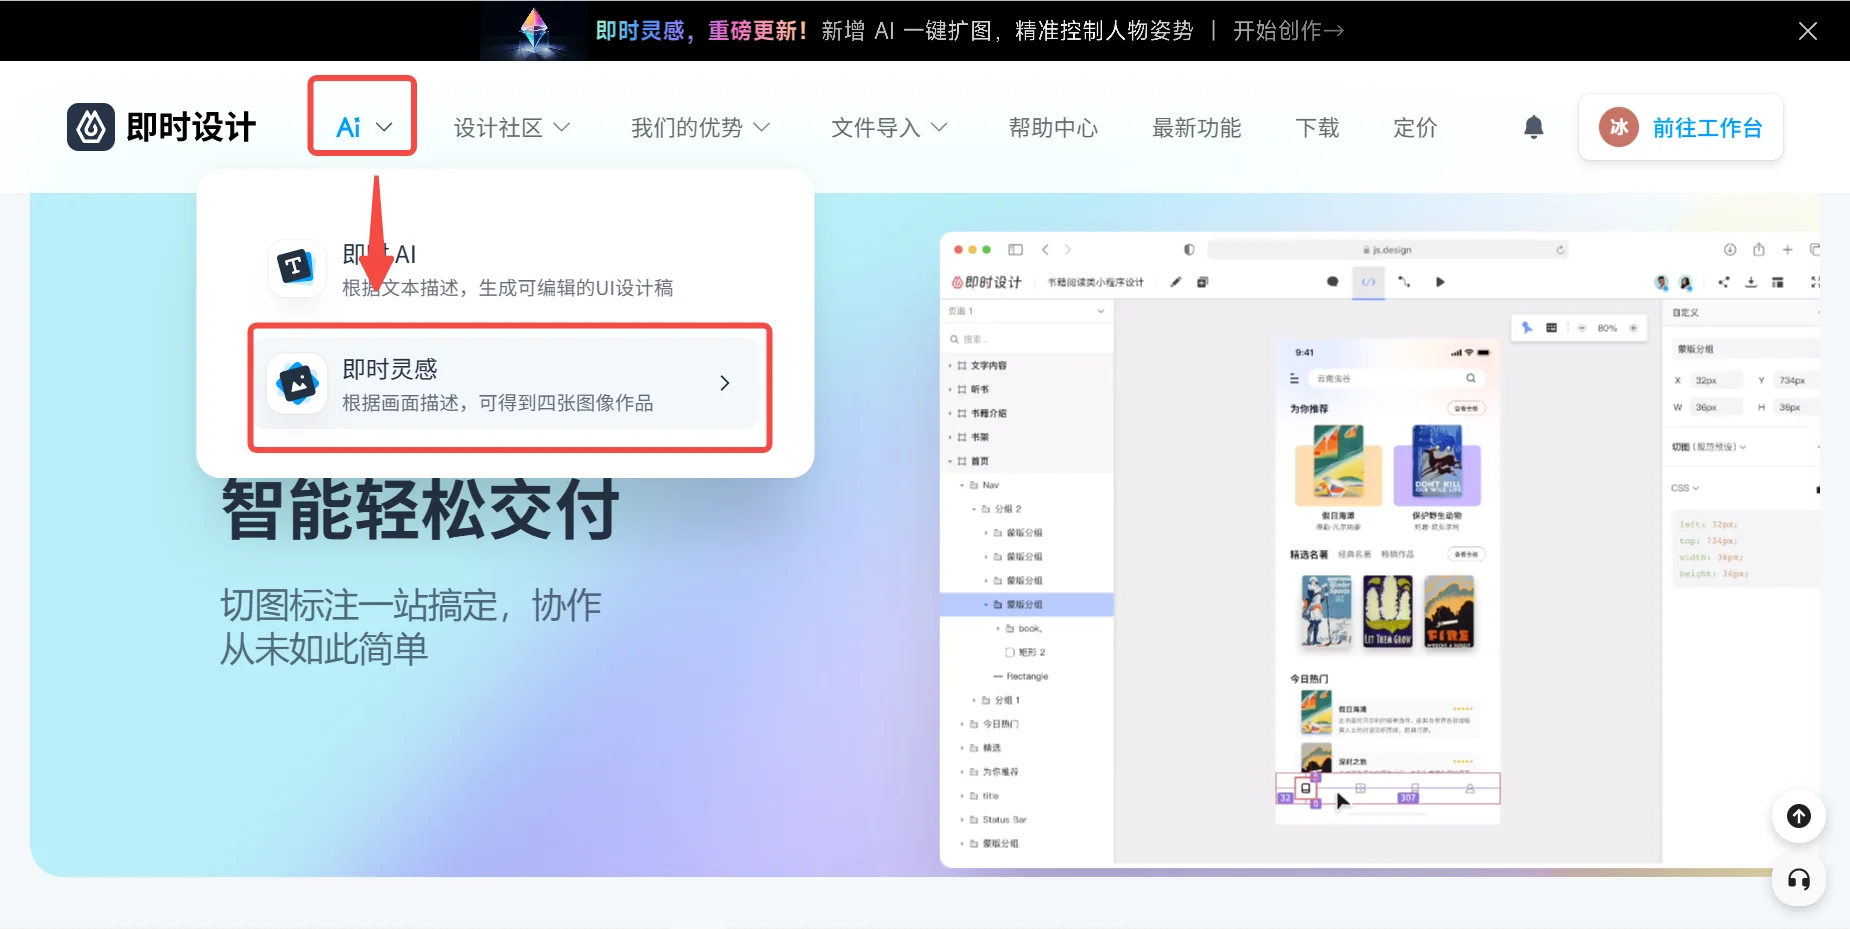Open the 页面 1 page selector dropdown
The width and height of the screenshot is (1850, 929).
click(x=1026, y=310)
